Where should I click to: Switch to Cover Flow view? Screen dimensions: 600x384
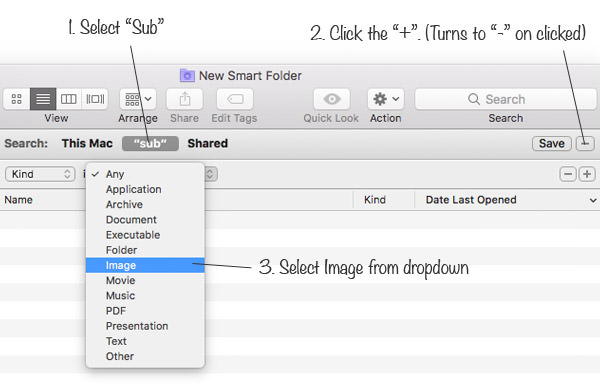point(95,99)
